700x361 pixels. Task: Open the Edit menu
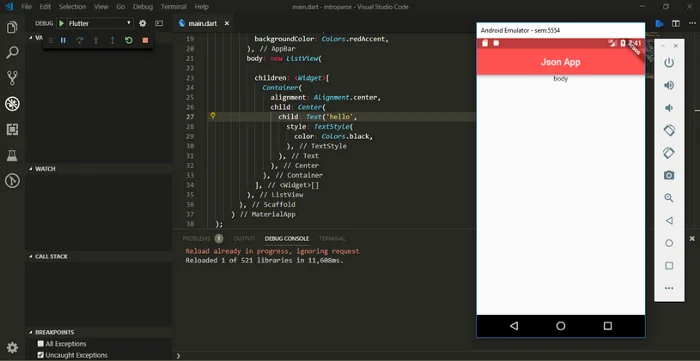click(45, 7)
